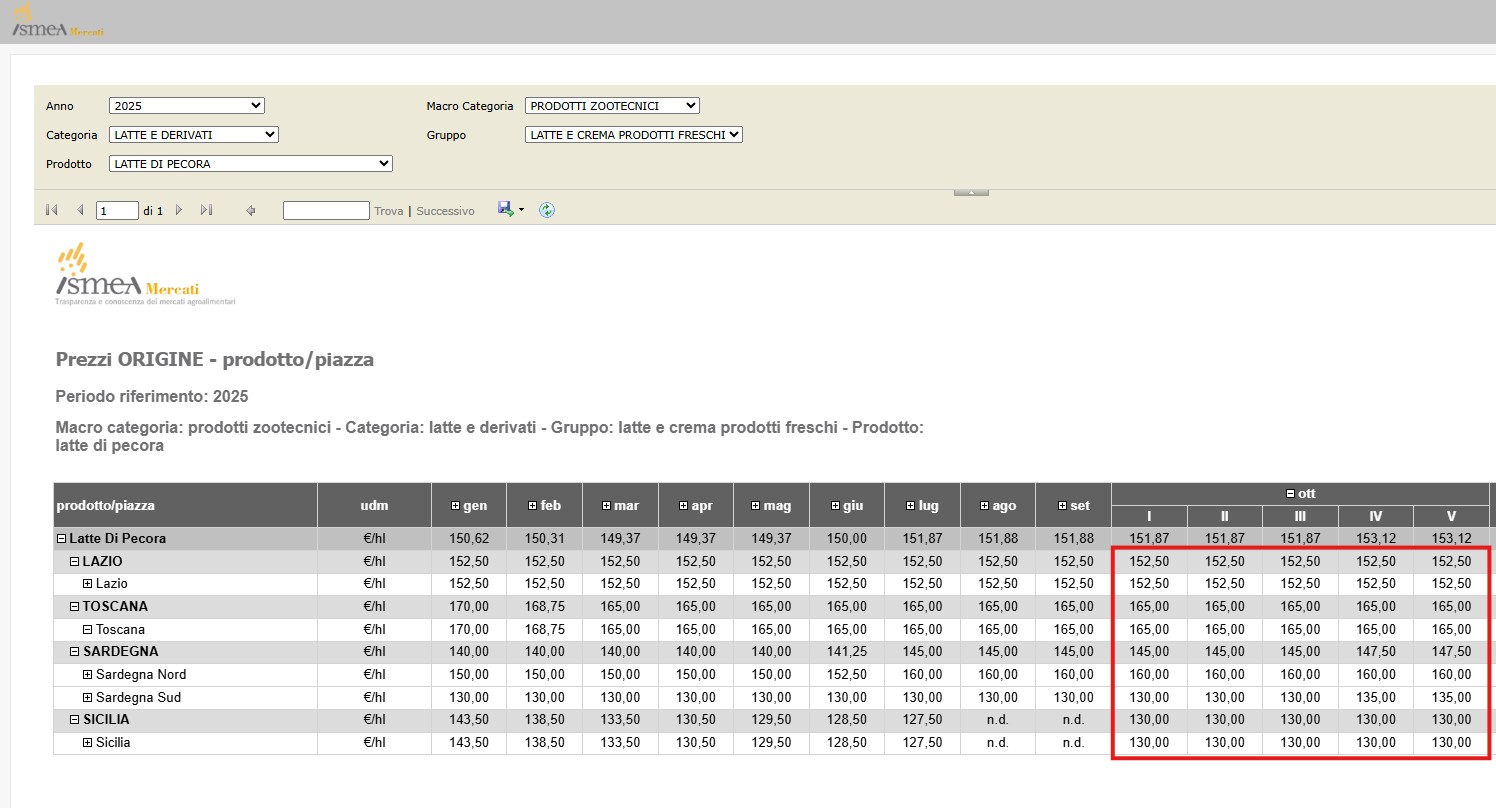Click the export save disk icon

pyautogui.click(x=506, y=210)
